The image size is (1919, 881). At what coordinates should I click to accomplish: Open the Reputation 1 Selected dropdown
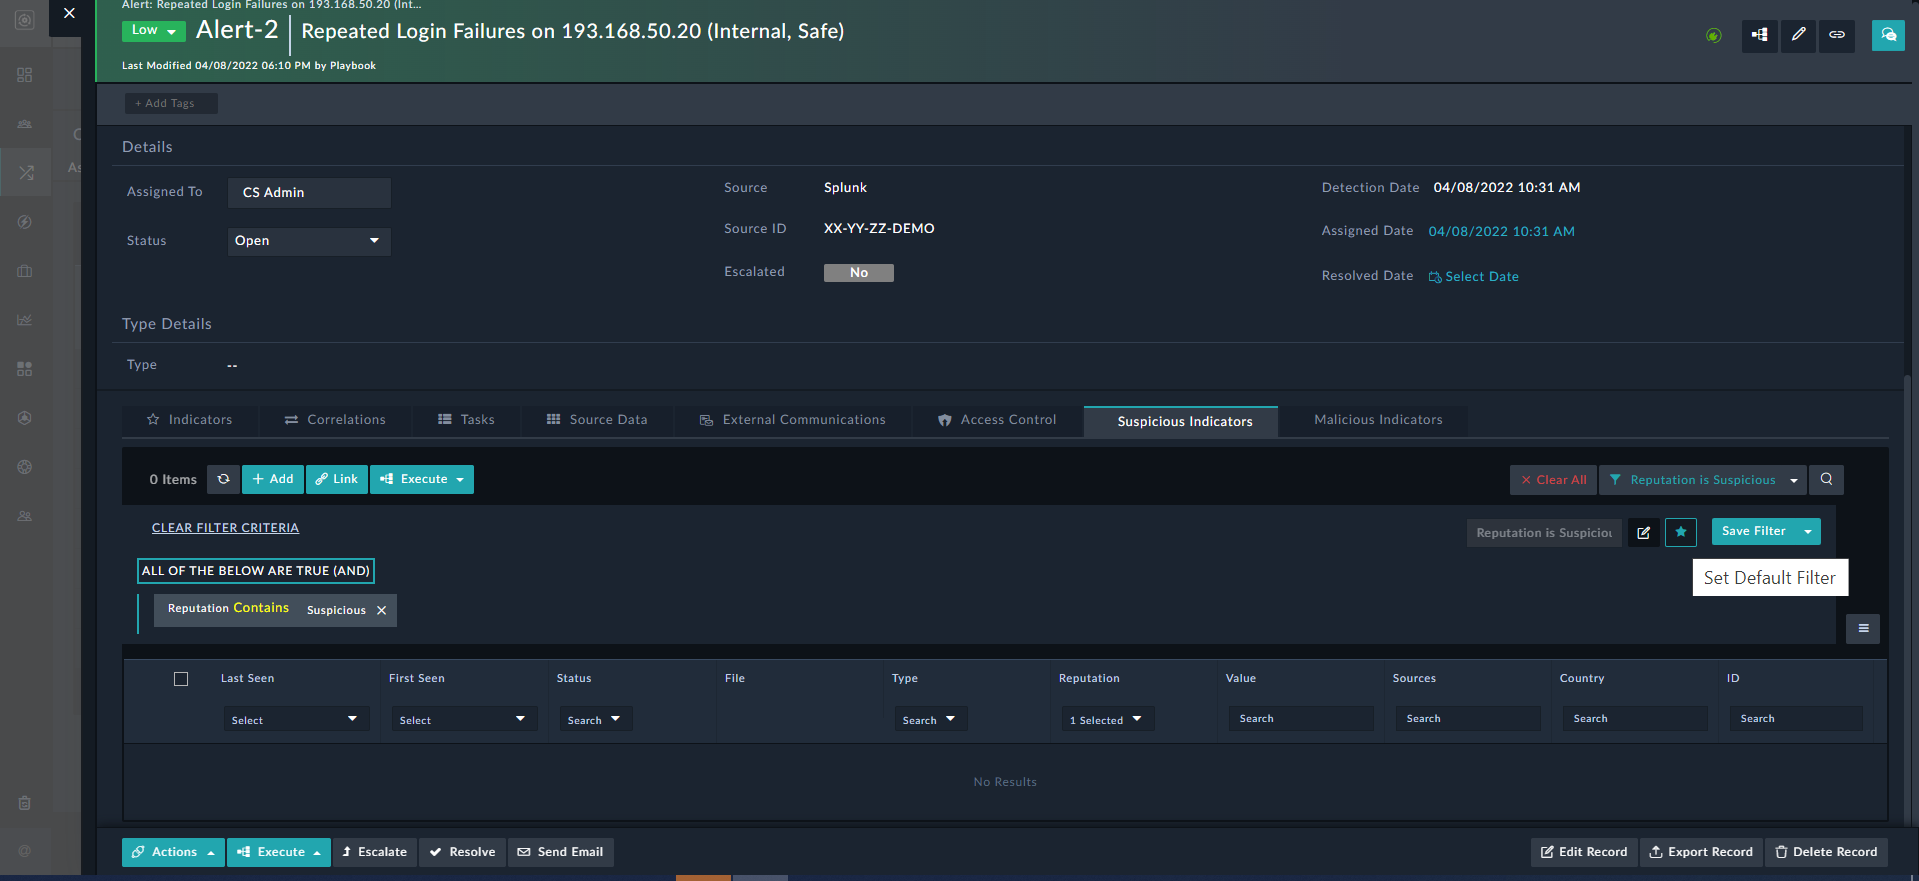pyautogui.click(x=1108, y=719)
